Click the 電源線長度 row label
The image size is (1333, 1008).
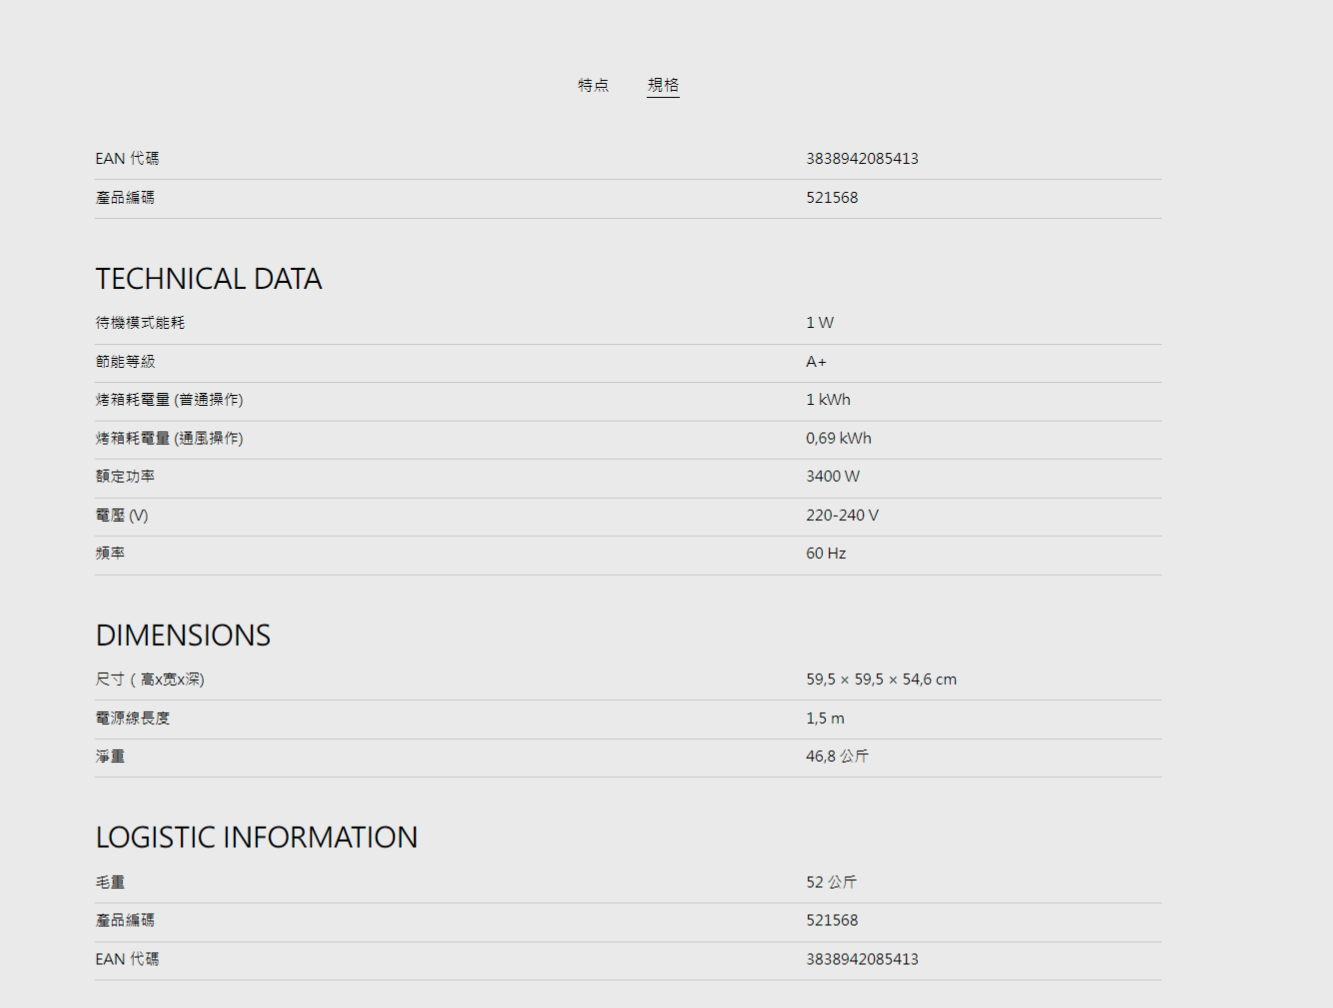point(133,719)
